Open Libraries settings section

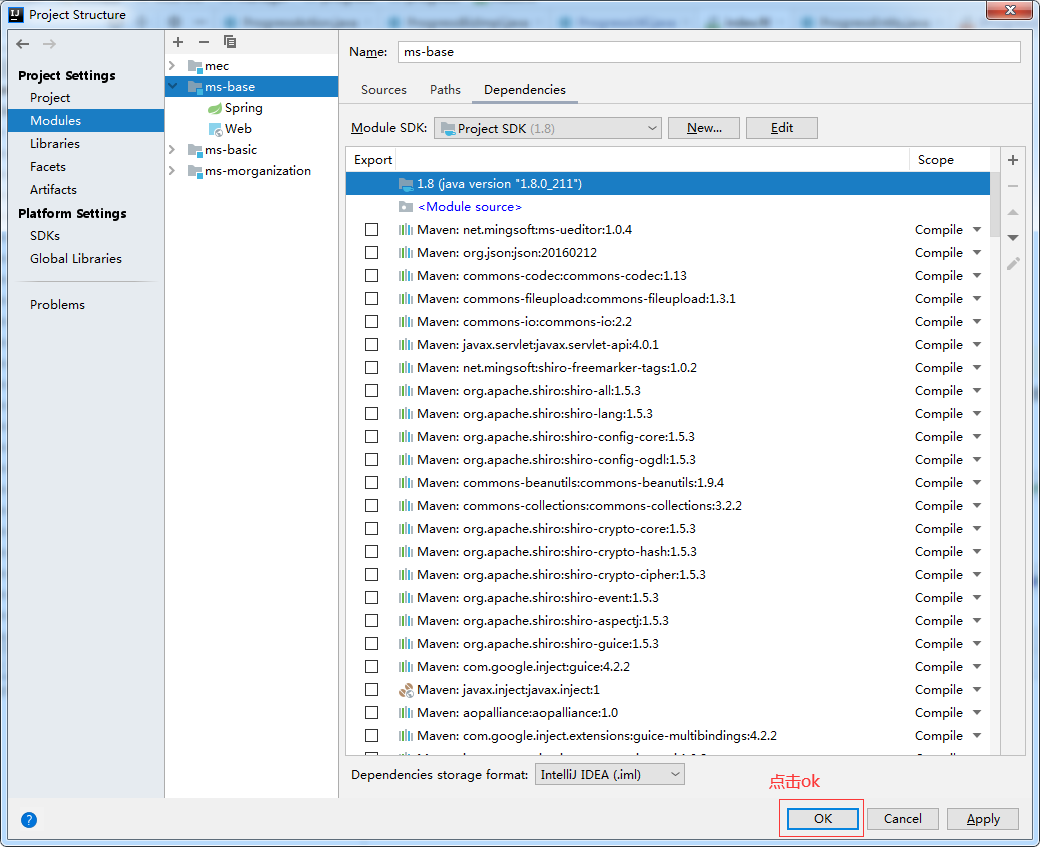[54, 143]
